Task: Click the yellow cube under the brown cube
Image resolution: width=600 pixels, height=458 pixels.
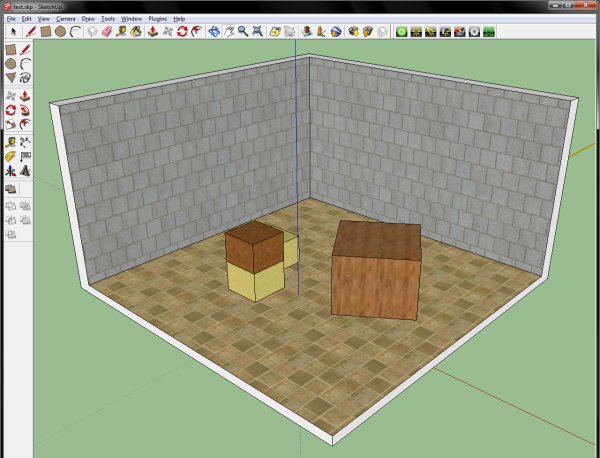Action: pos(255,282)
